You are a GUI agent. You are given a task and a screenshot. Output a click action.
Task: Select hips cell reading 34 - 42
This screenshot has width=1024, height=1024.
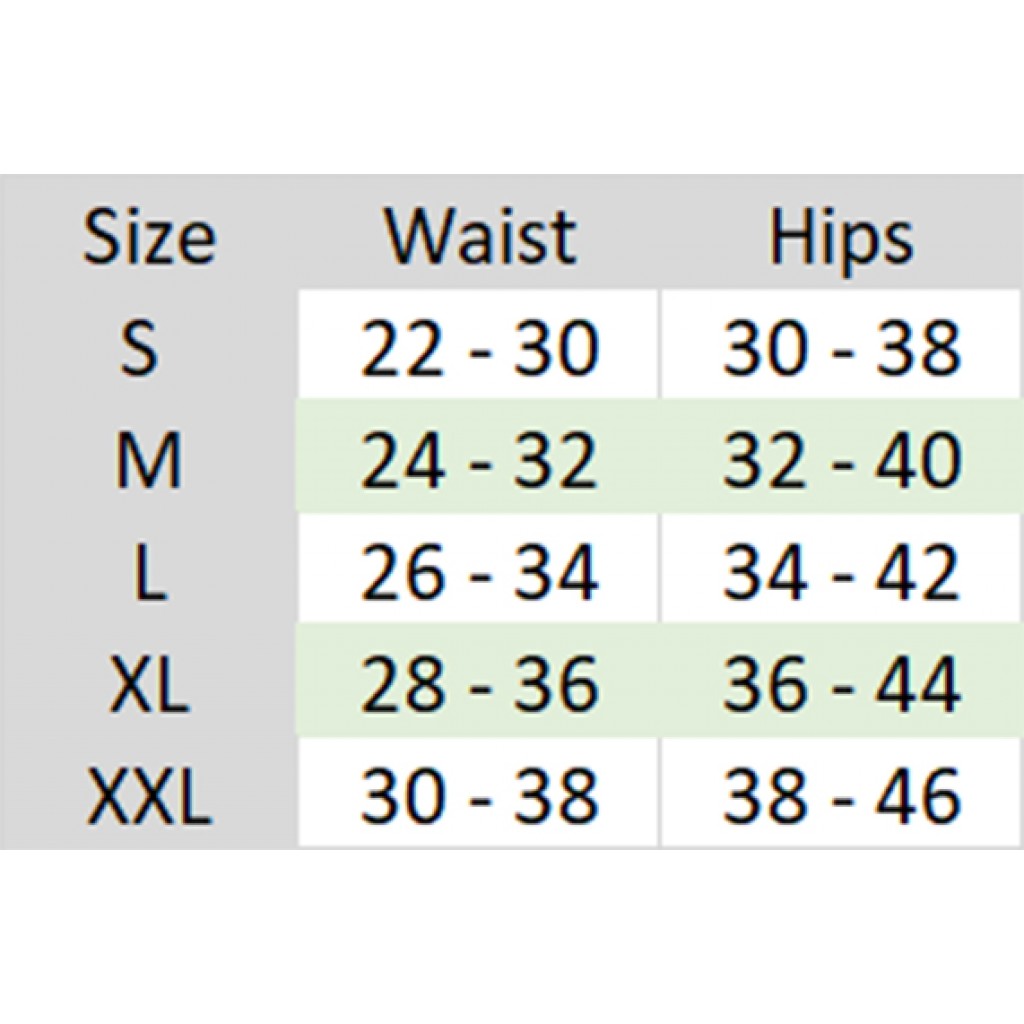click(841, 573)
